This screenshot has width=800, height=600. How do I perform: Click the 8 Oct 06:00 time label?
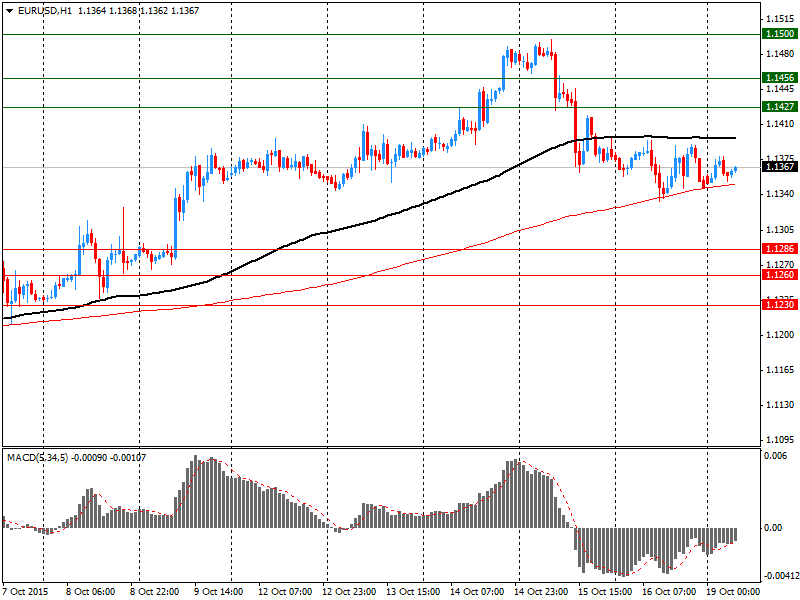coord(90,592)
